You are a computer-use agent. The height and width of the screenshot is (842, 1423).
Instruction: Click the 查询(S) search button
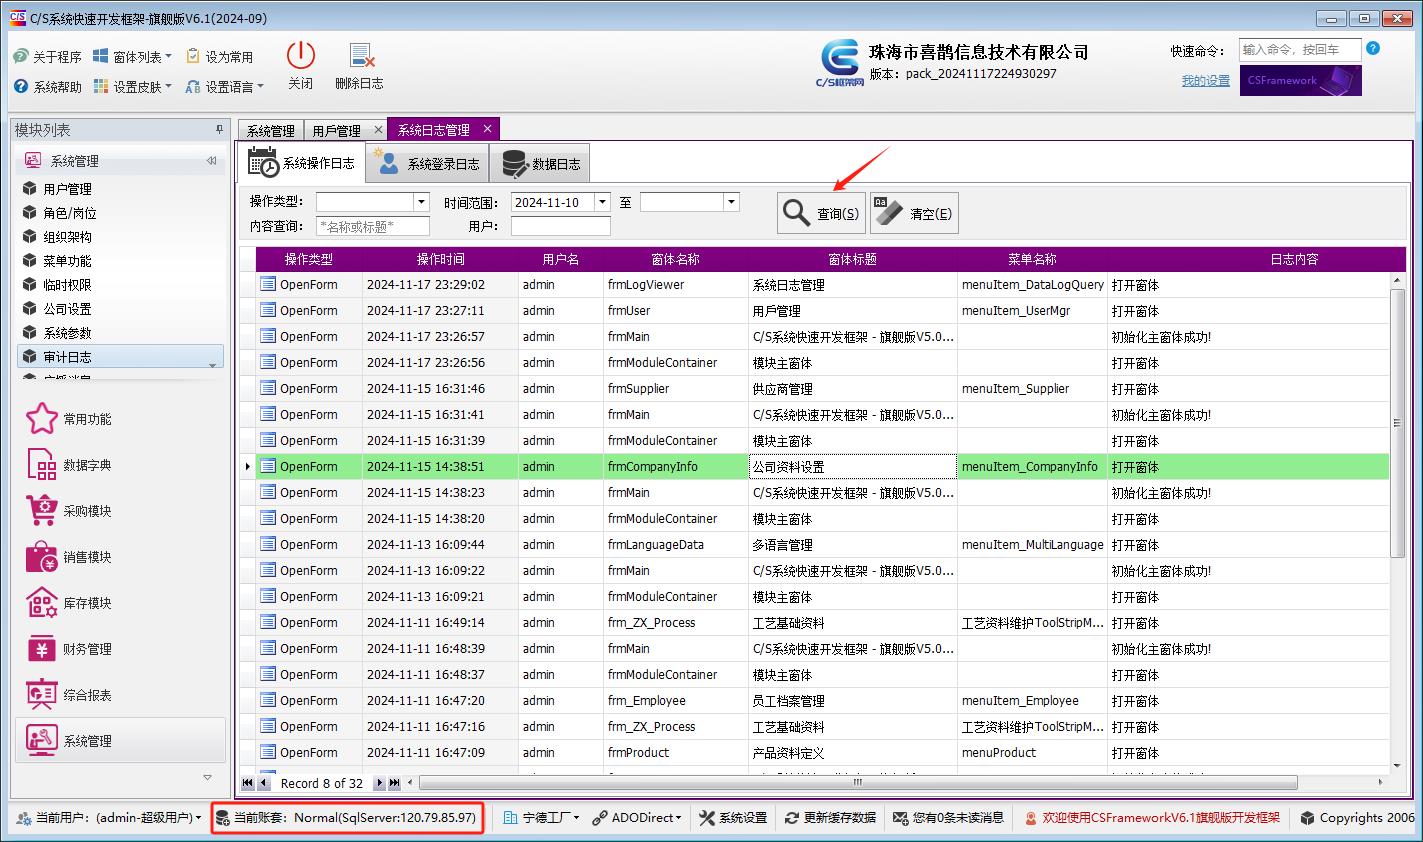point(820,212)
